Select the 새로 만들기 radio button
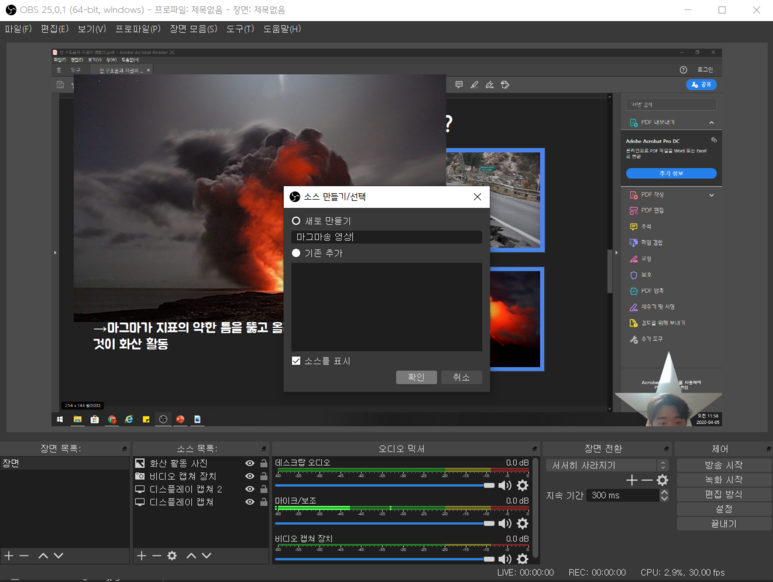773x582 pixels. click(296, 221)
